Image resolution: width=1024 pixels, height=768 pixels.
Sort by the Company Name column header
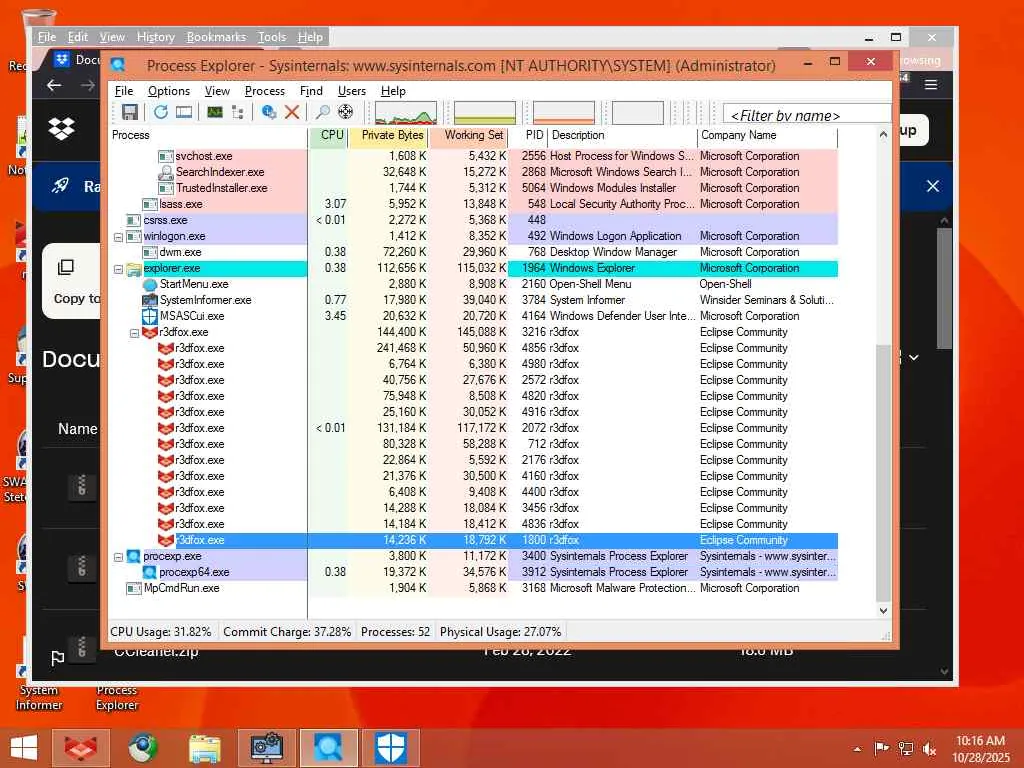tap(767, 135)
